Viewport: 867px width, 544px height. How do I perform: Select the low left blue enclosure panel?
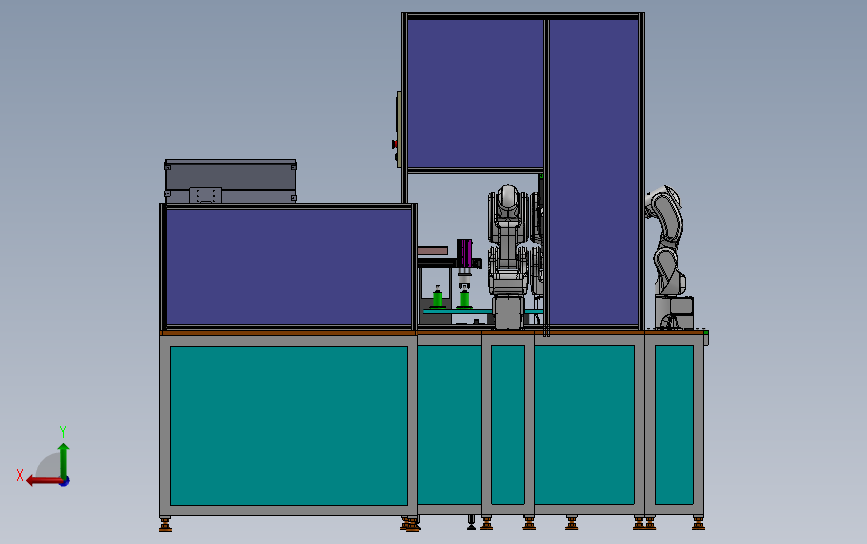point(289,266)
